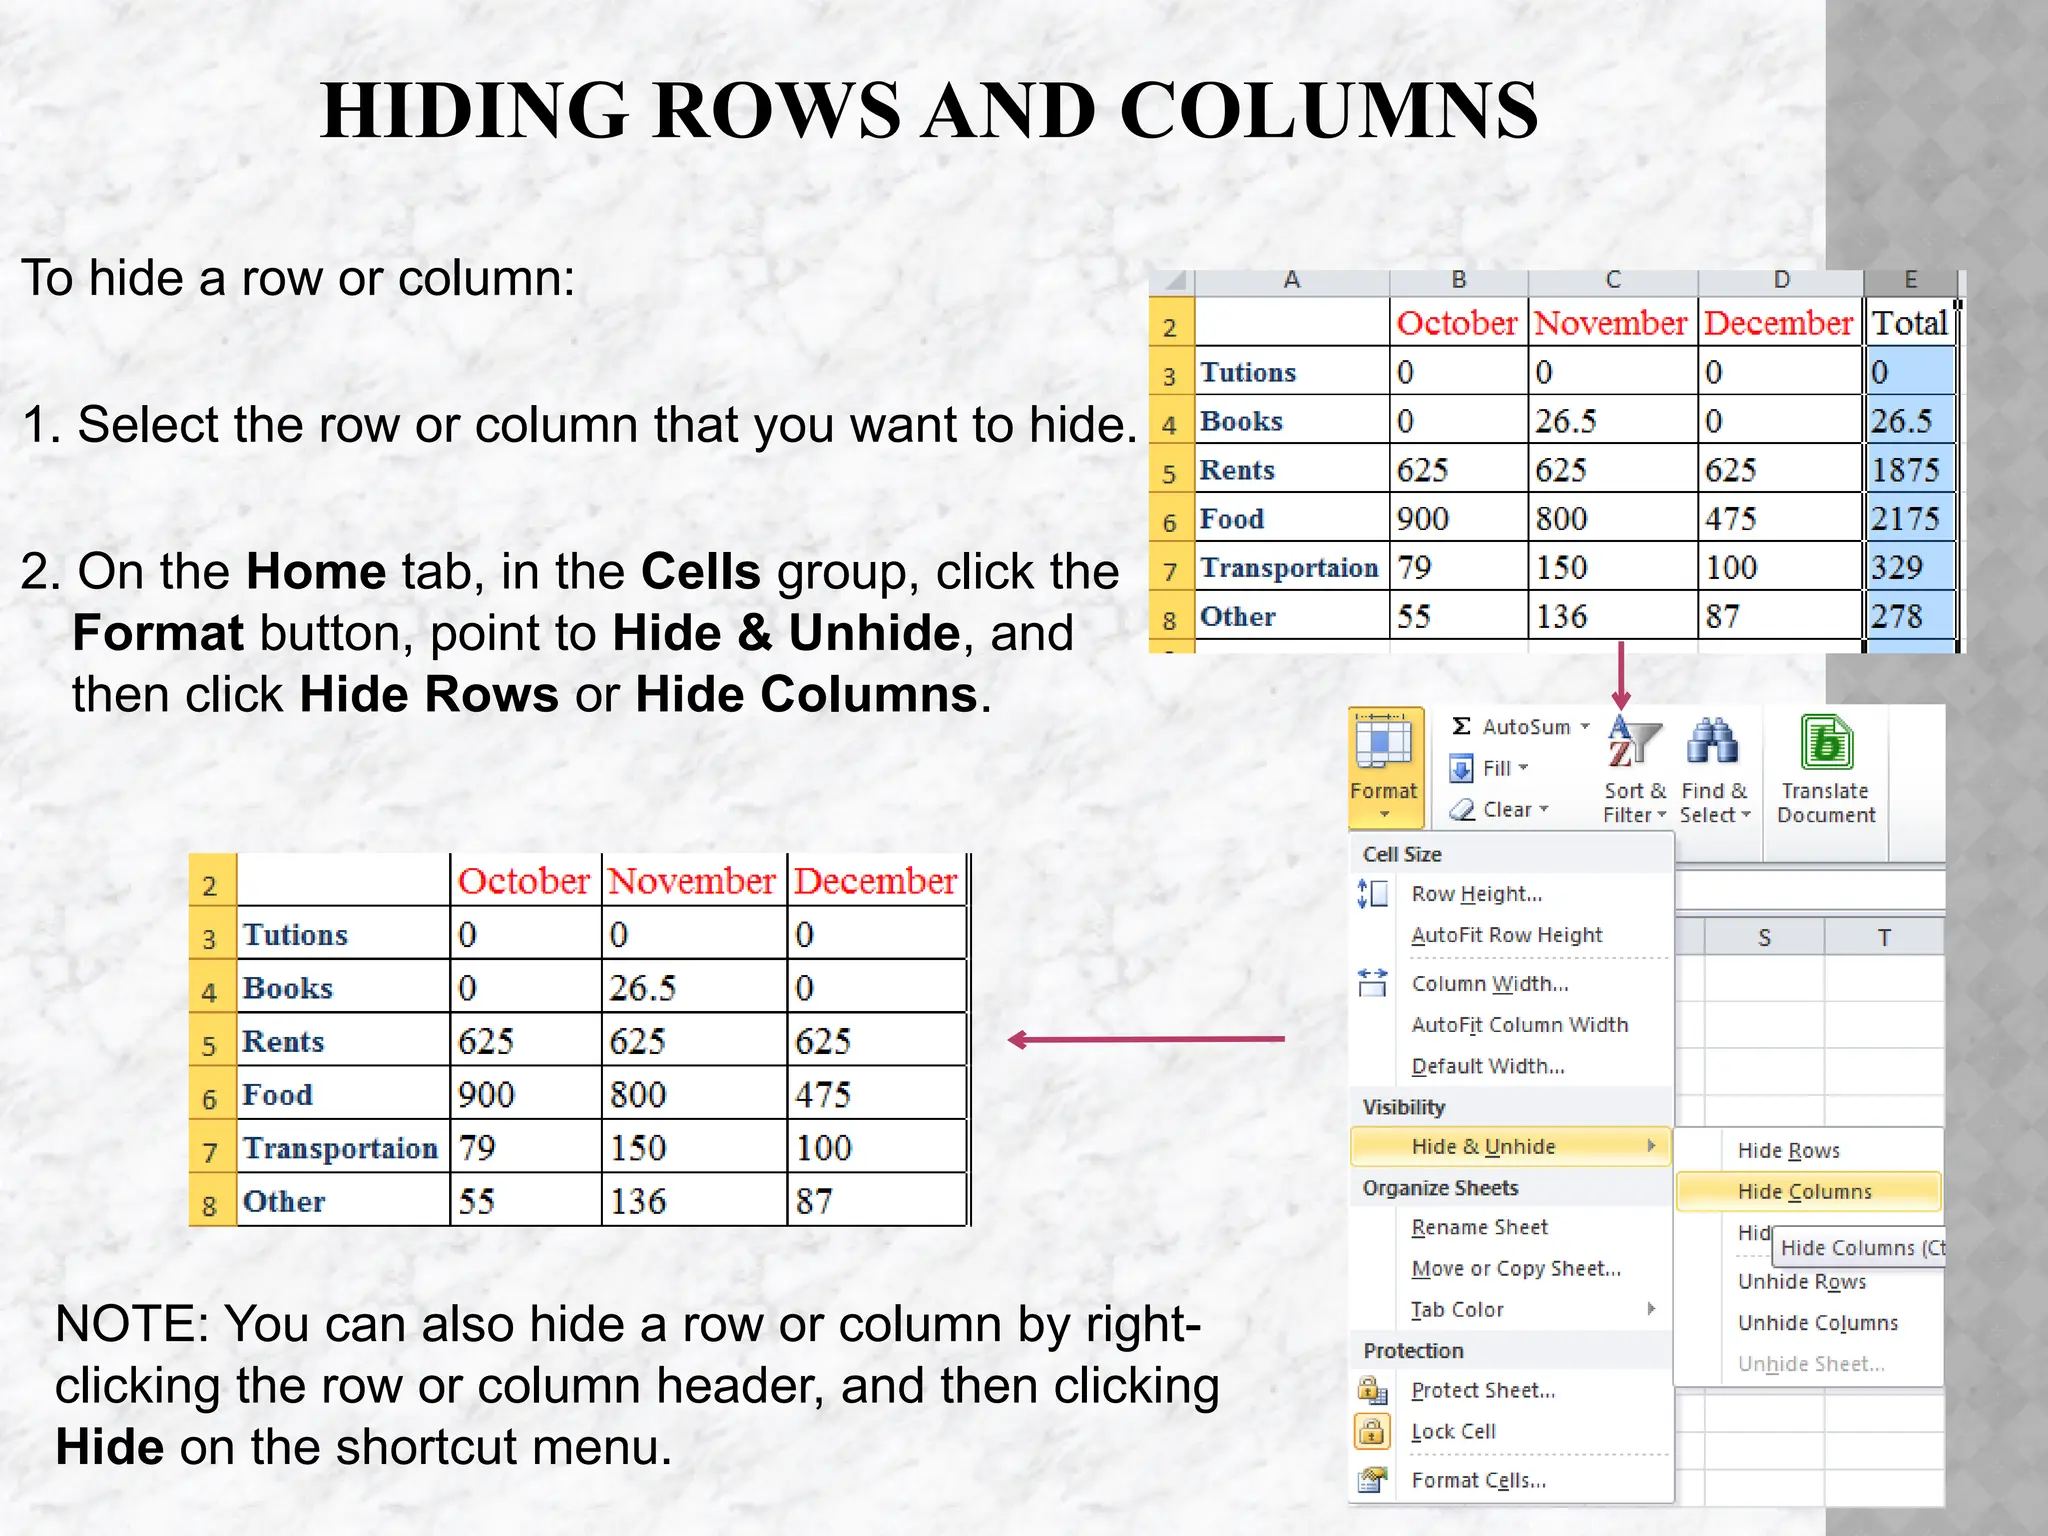Expand the Tab Color submenu arrow
Screen dimensions: 2048x1536
(x=1652, y=1309)
